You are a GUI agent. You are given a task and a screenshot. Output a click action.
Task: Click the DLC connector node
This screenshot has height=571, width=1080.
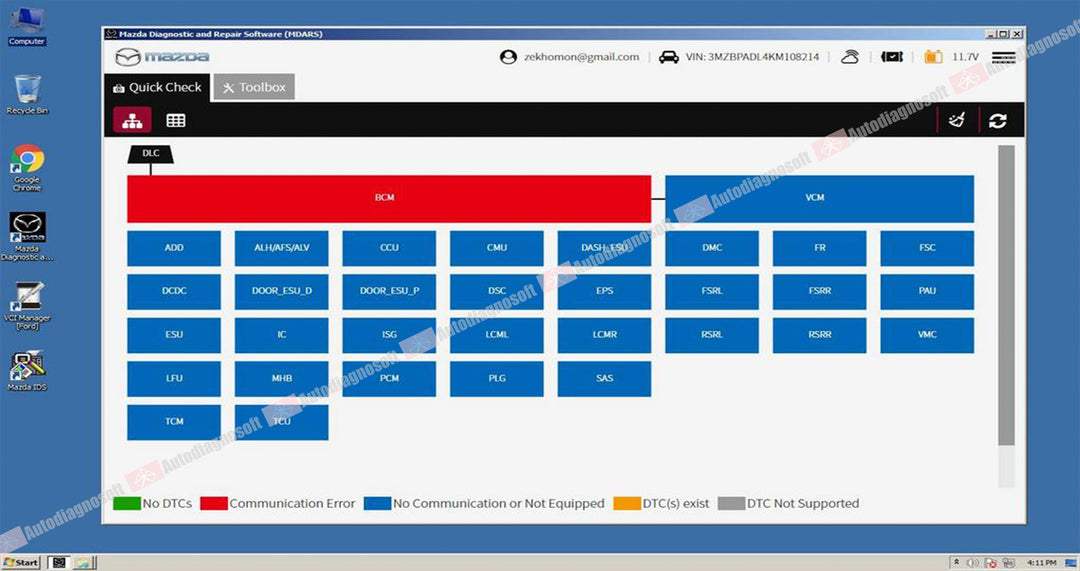click(150, 154)
